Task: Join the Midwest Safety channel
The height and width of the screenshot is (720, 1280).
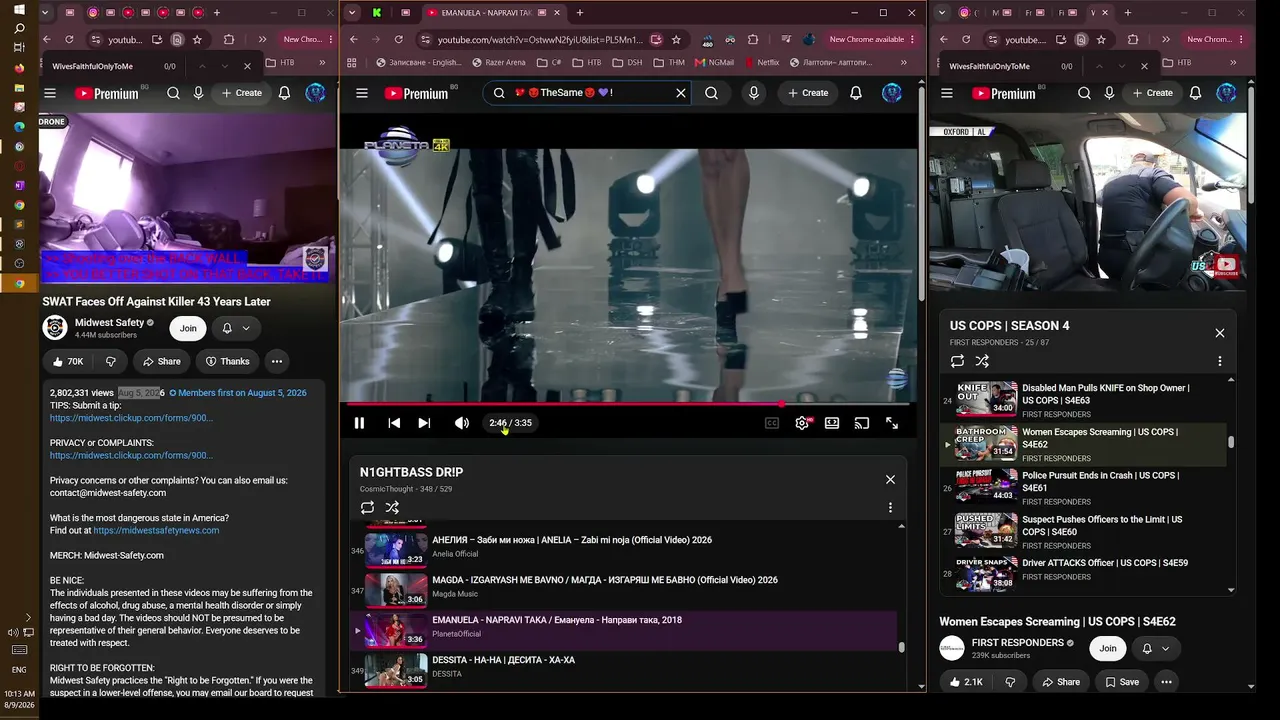Action: (x=188, y=328)
